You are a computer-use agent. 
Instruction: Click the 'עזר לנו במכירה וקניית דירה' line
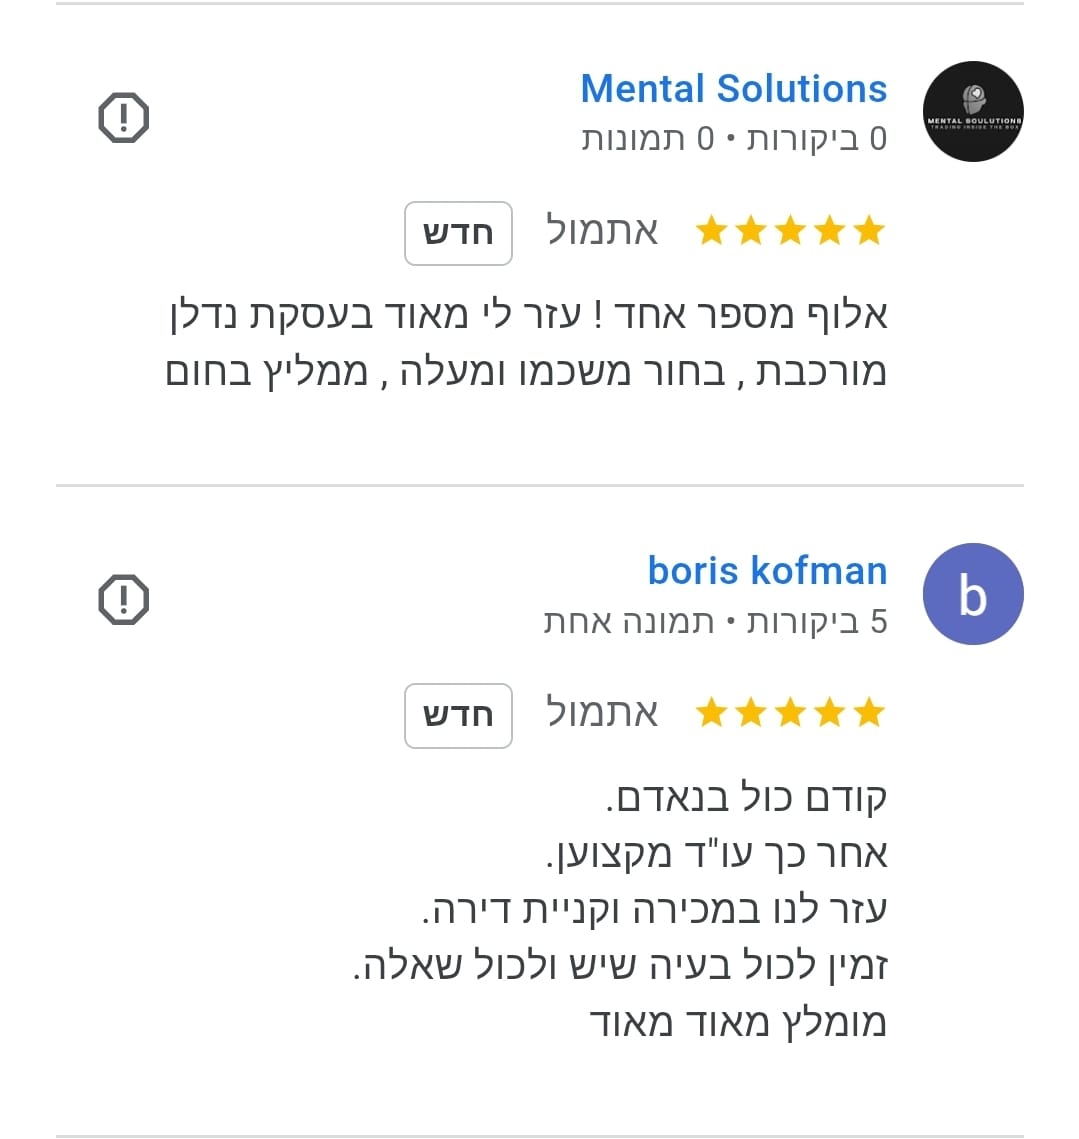(x=654, y=910)
